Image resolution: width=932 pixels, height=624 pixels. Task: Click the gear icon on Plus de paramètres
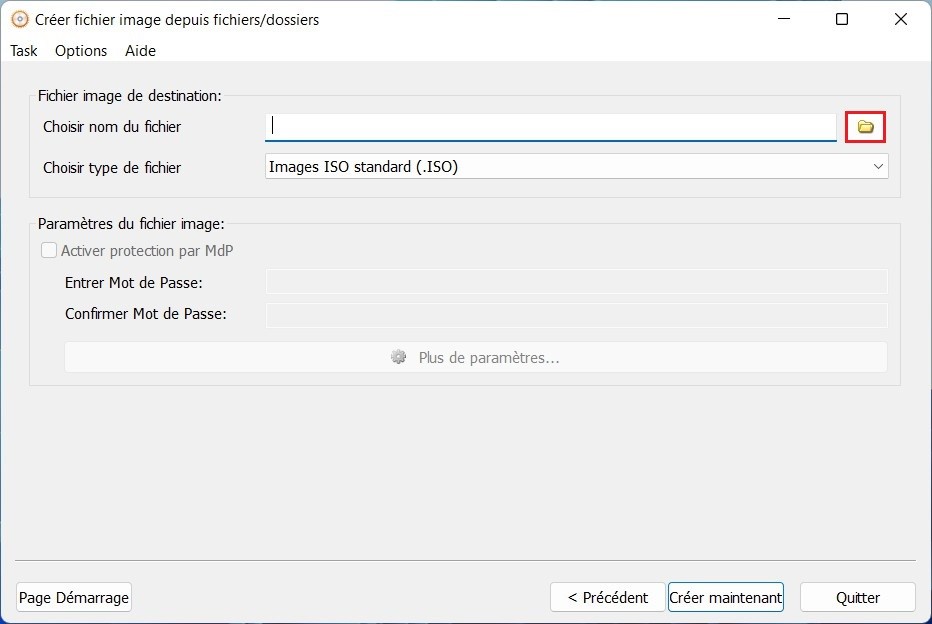[x=399, y=357]
